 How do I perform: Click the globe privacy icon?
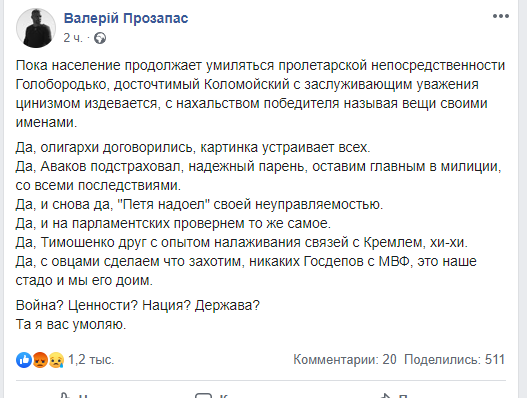100,38
